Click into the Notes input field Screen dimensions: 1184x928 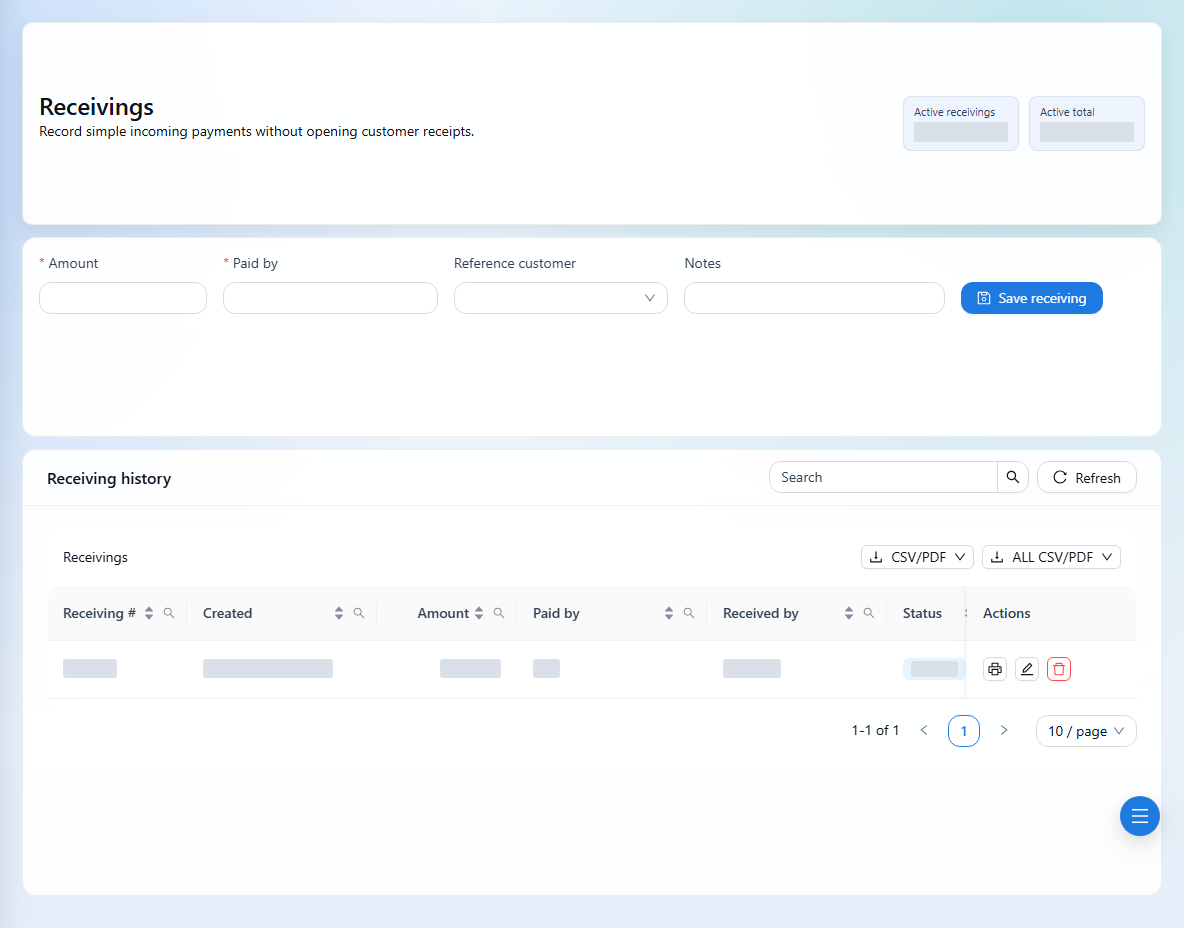point(814,298)
